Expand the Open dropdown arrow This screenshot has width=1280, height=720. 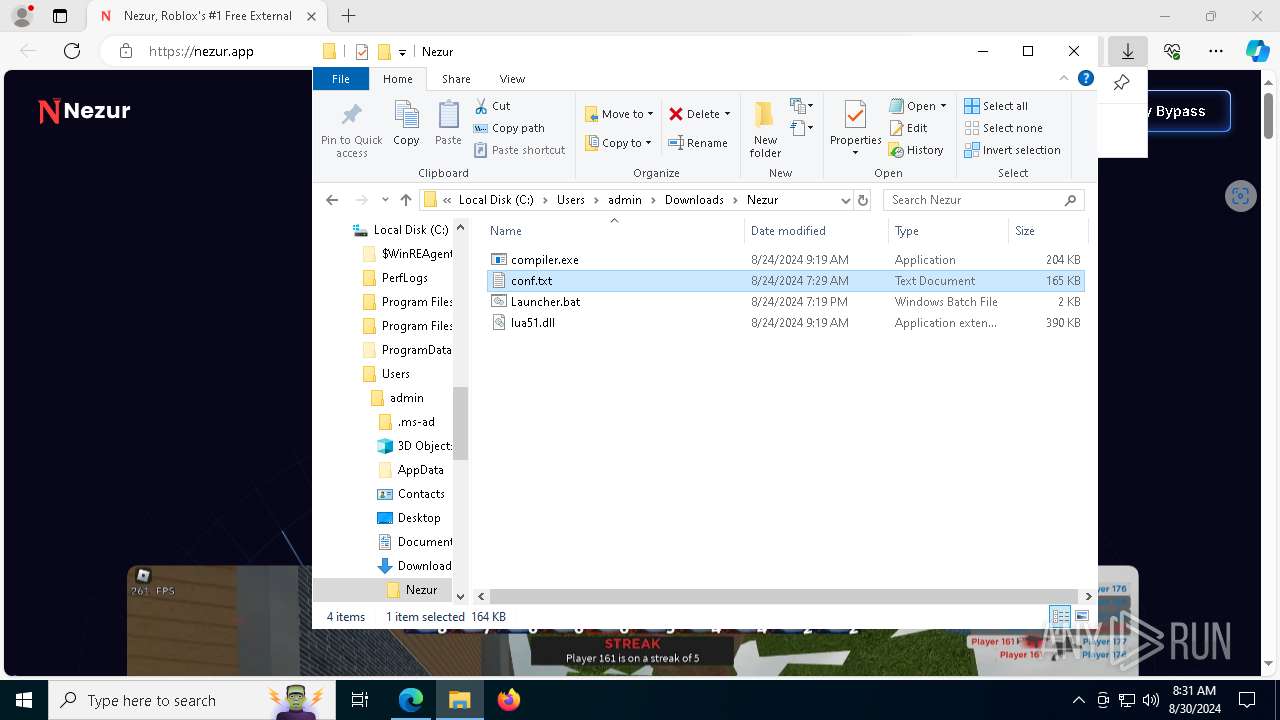coord(943,106)
